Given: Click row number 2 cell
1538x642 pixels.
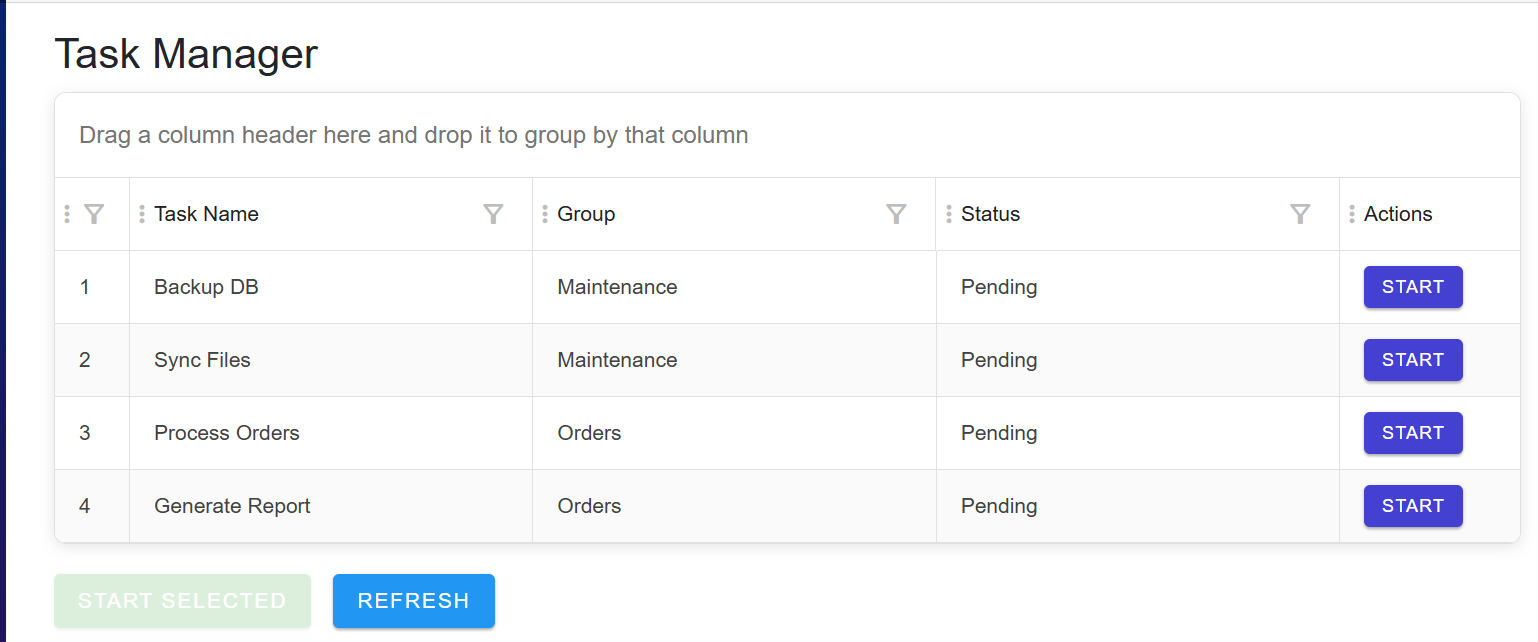Looking at the screenshot, I should pyautogui.click(x=92, y=360).
